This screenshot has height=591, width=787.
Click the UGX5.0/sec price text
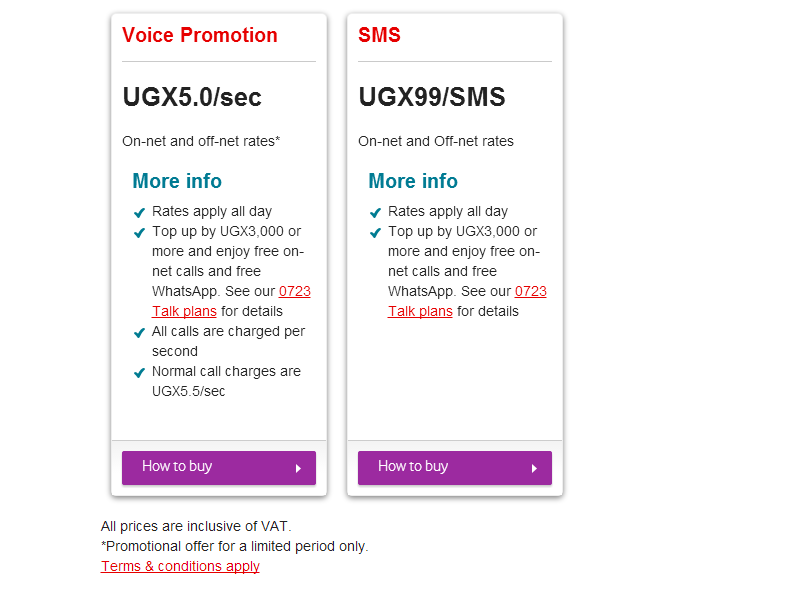[x=192, y=97]
